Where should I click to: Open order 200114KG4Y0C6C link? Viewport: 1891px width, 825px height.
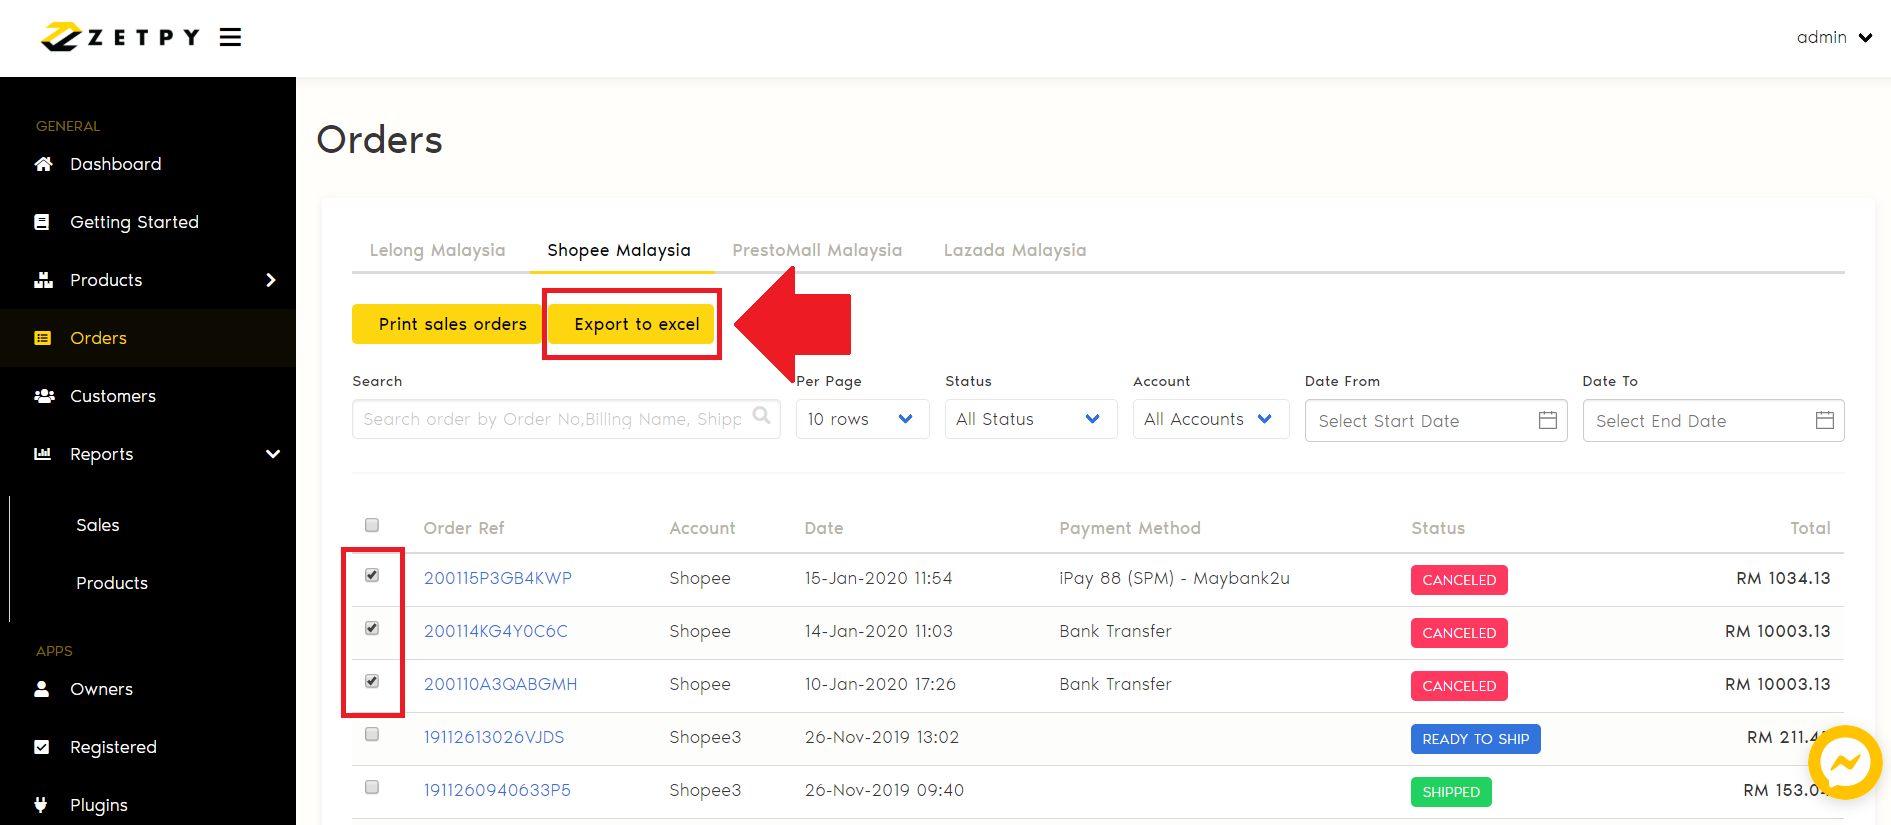pos(495,631)
